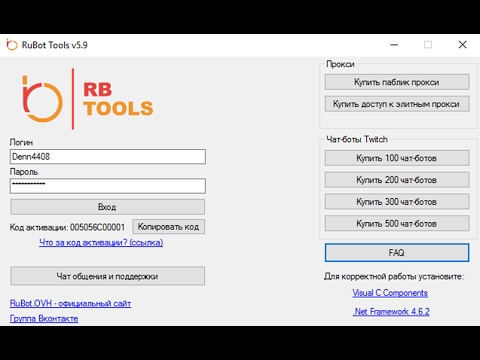
Task: Click the RB Tools logo image
Action: pyautogui.click(x=88, y=99)
